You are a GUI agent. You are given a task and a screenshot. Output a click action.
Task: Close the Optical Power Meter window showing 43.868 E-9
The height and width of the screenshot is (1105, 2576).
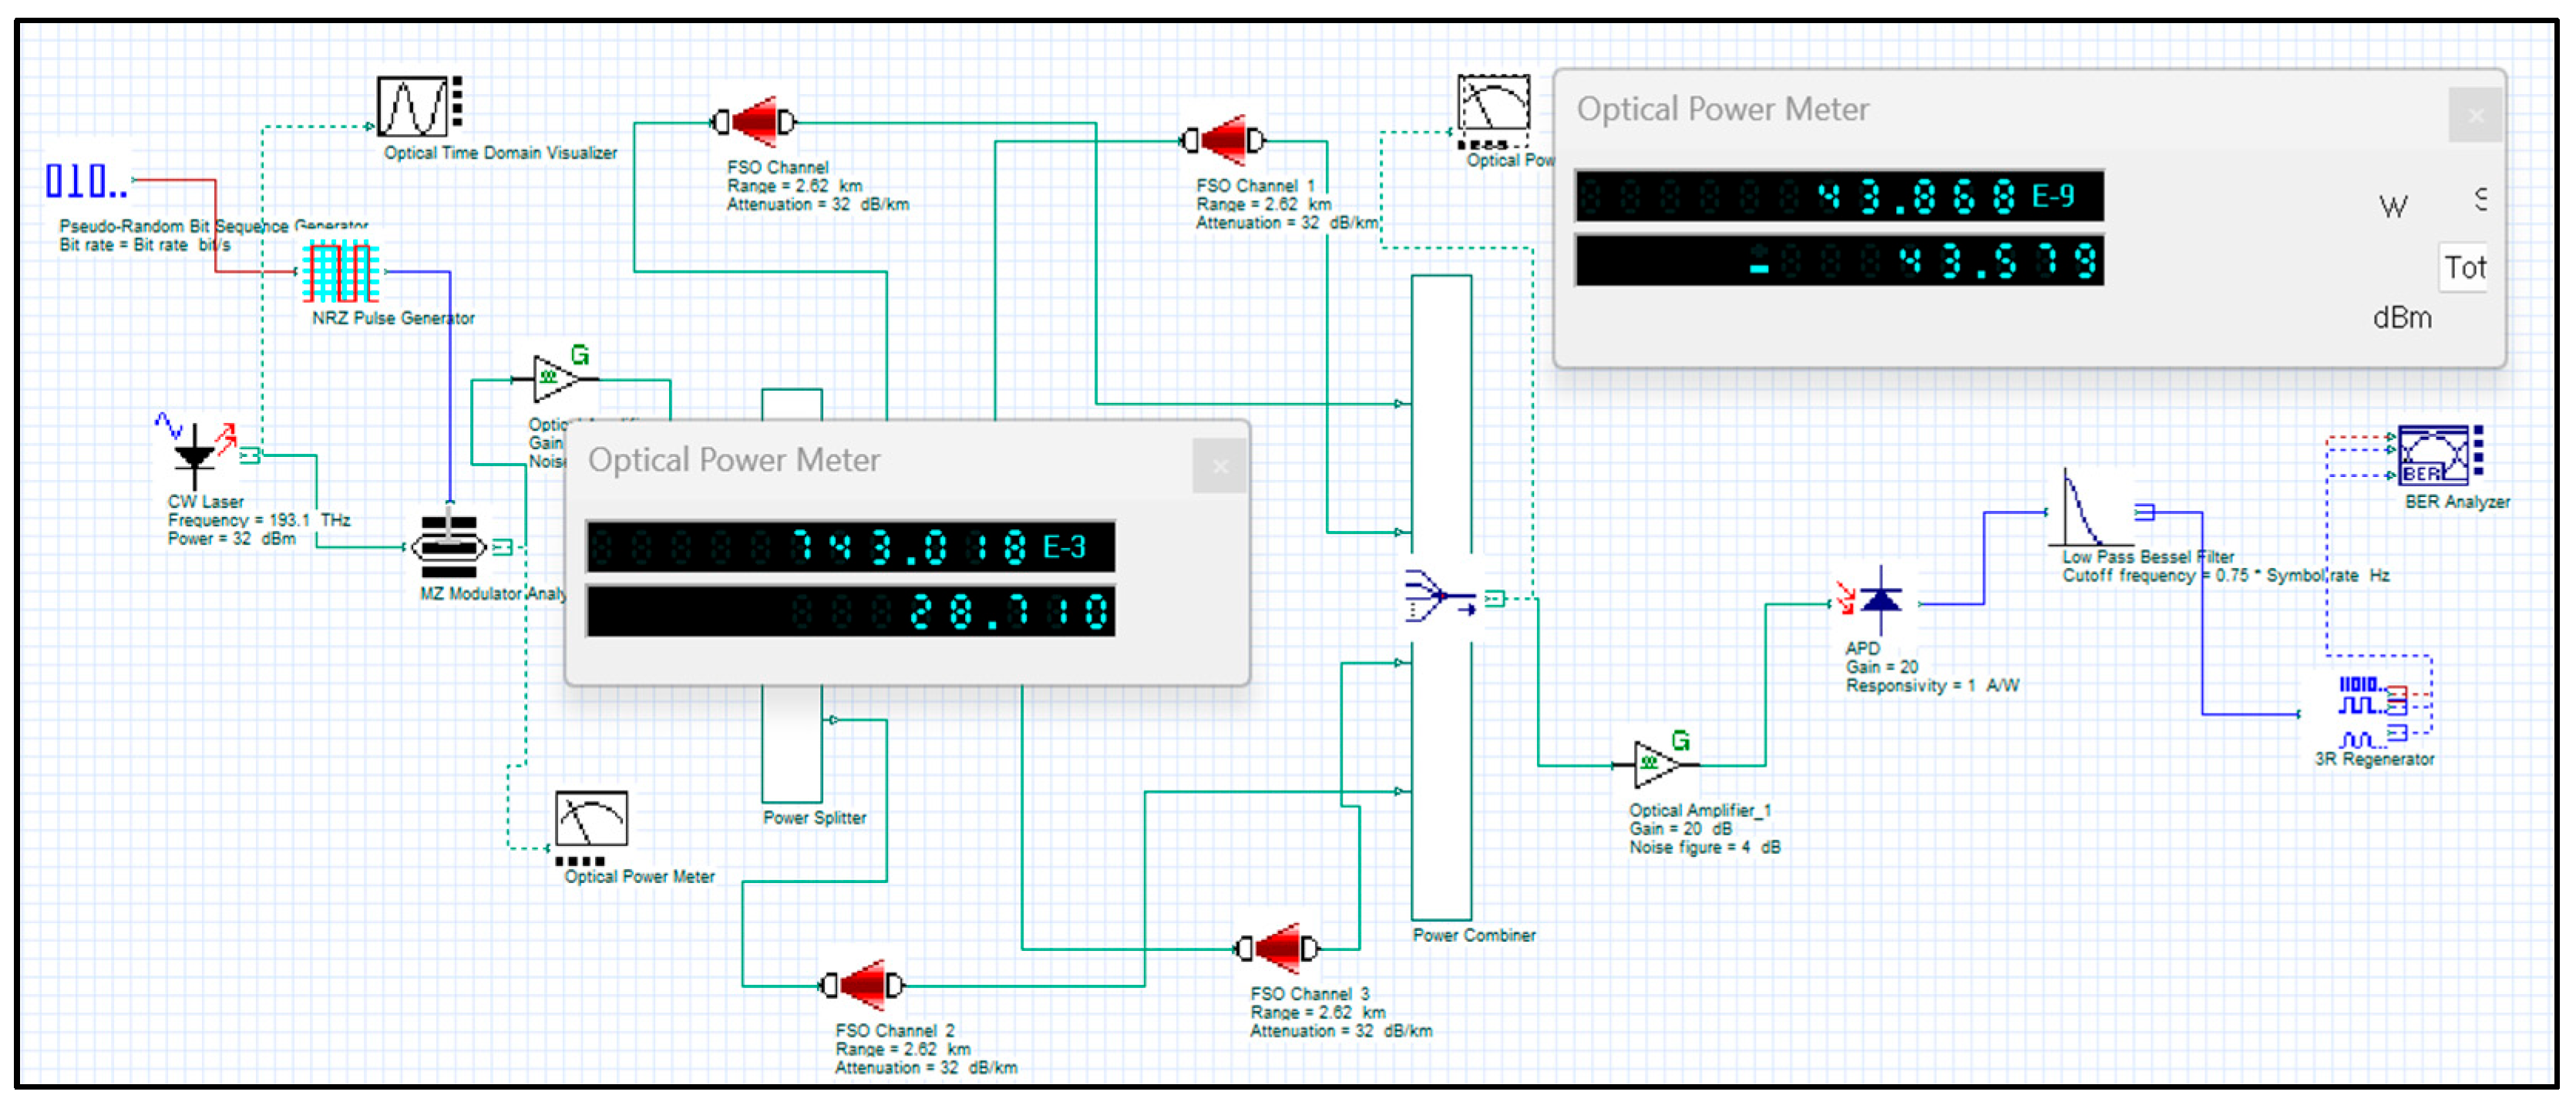pos(2475,115)
